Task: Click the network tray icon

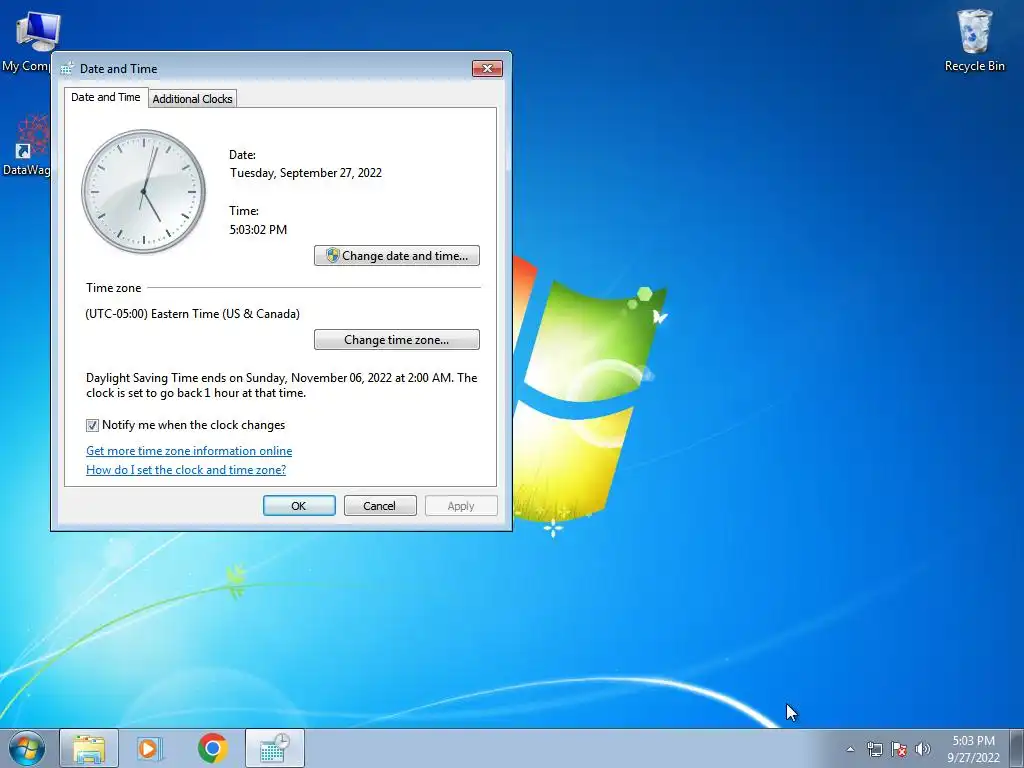Action: point(874,749)
